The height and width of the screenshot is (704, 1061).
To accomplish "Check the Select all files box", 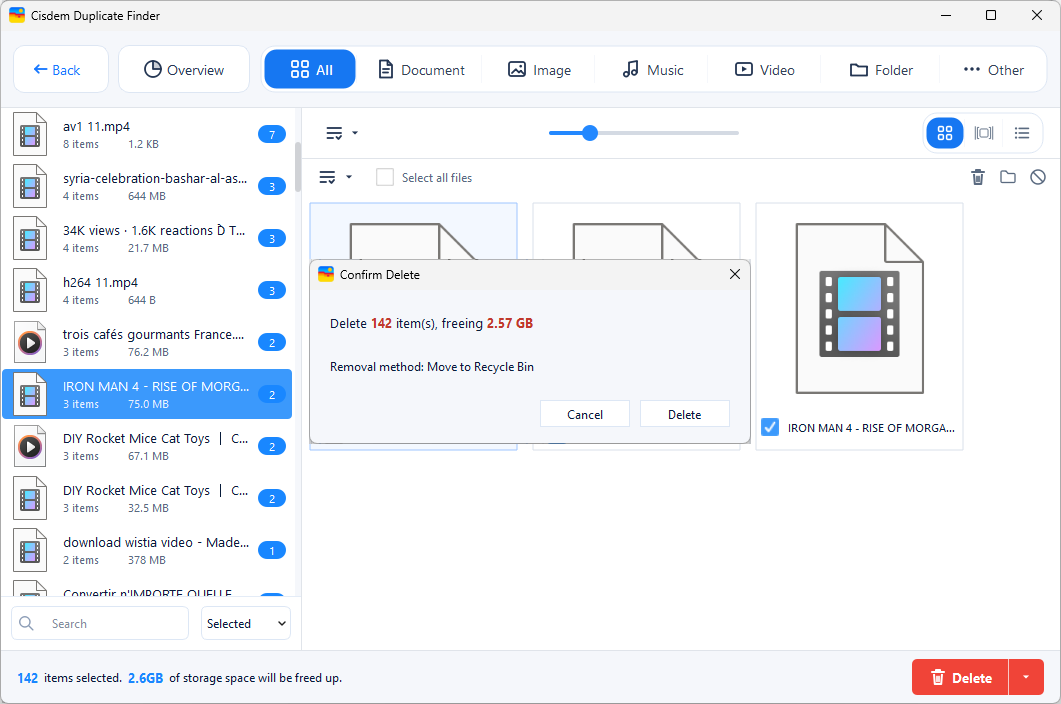I will coord(385,177).
